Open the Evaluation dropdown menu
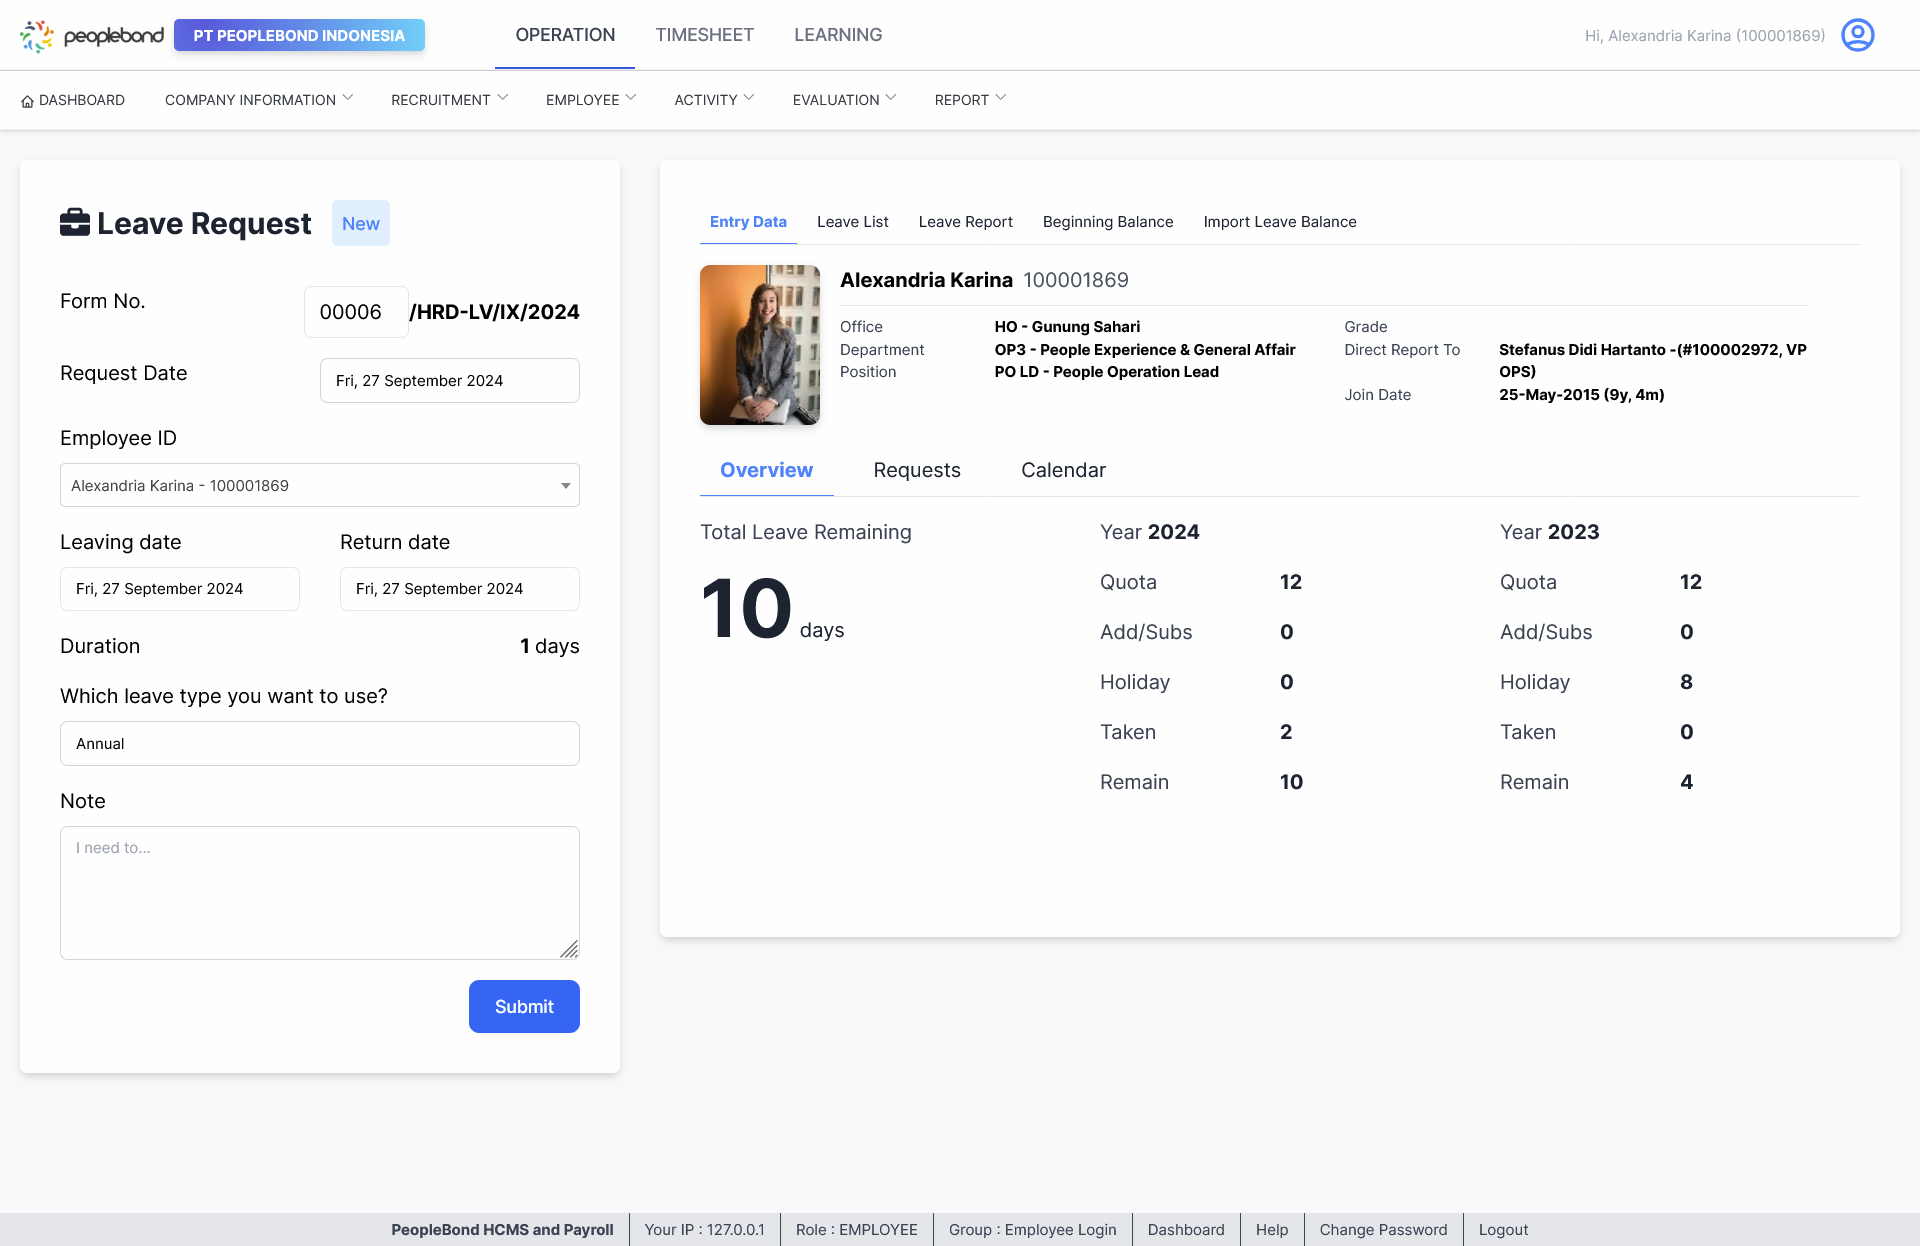Image resolution: width=1920 pixels, height=1246 pixels. pos(843,100)
